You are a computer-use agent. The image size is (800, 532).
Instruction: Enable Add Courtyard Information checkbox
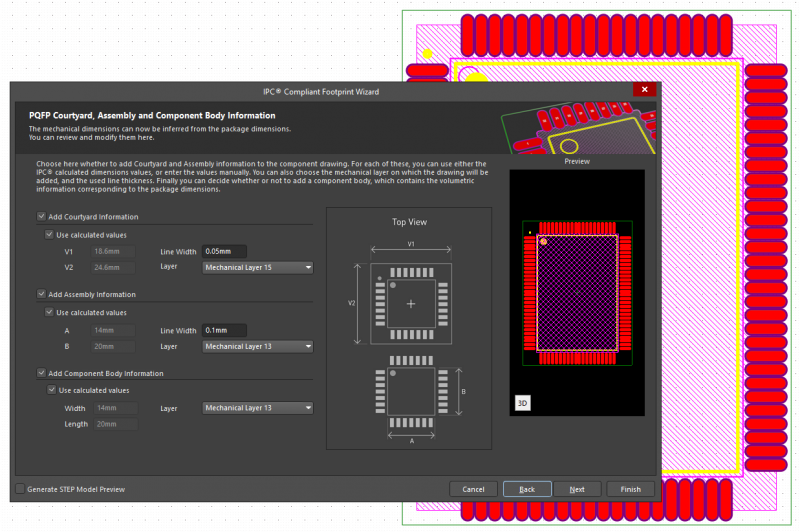(41, 216)
